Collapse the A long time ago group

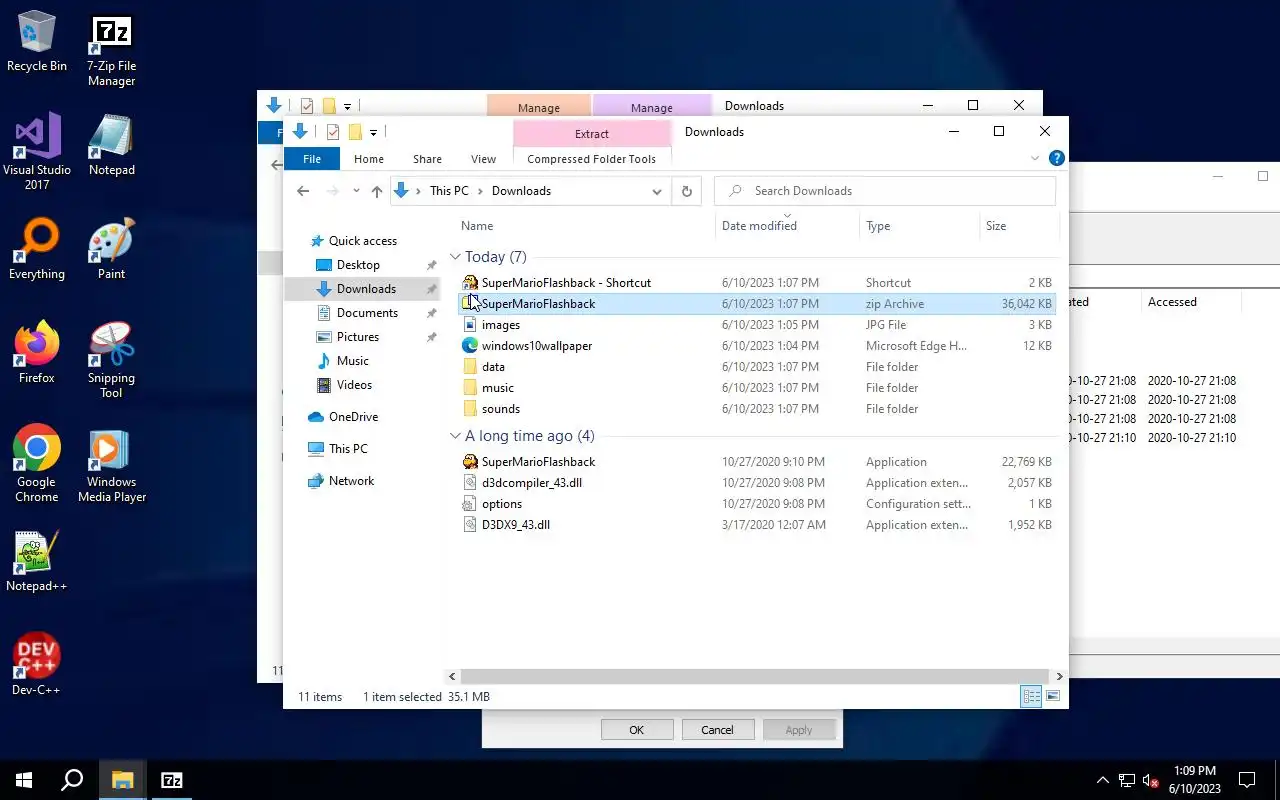click(455, 436)
